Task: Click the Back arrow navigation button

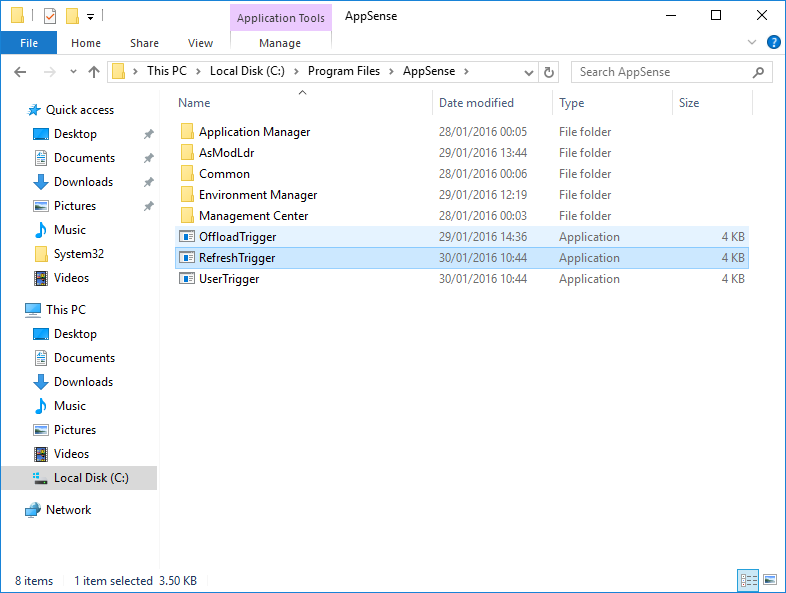Action: pyautogui.click(x=21, y=72)
